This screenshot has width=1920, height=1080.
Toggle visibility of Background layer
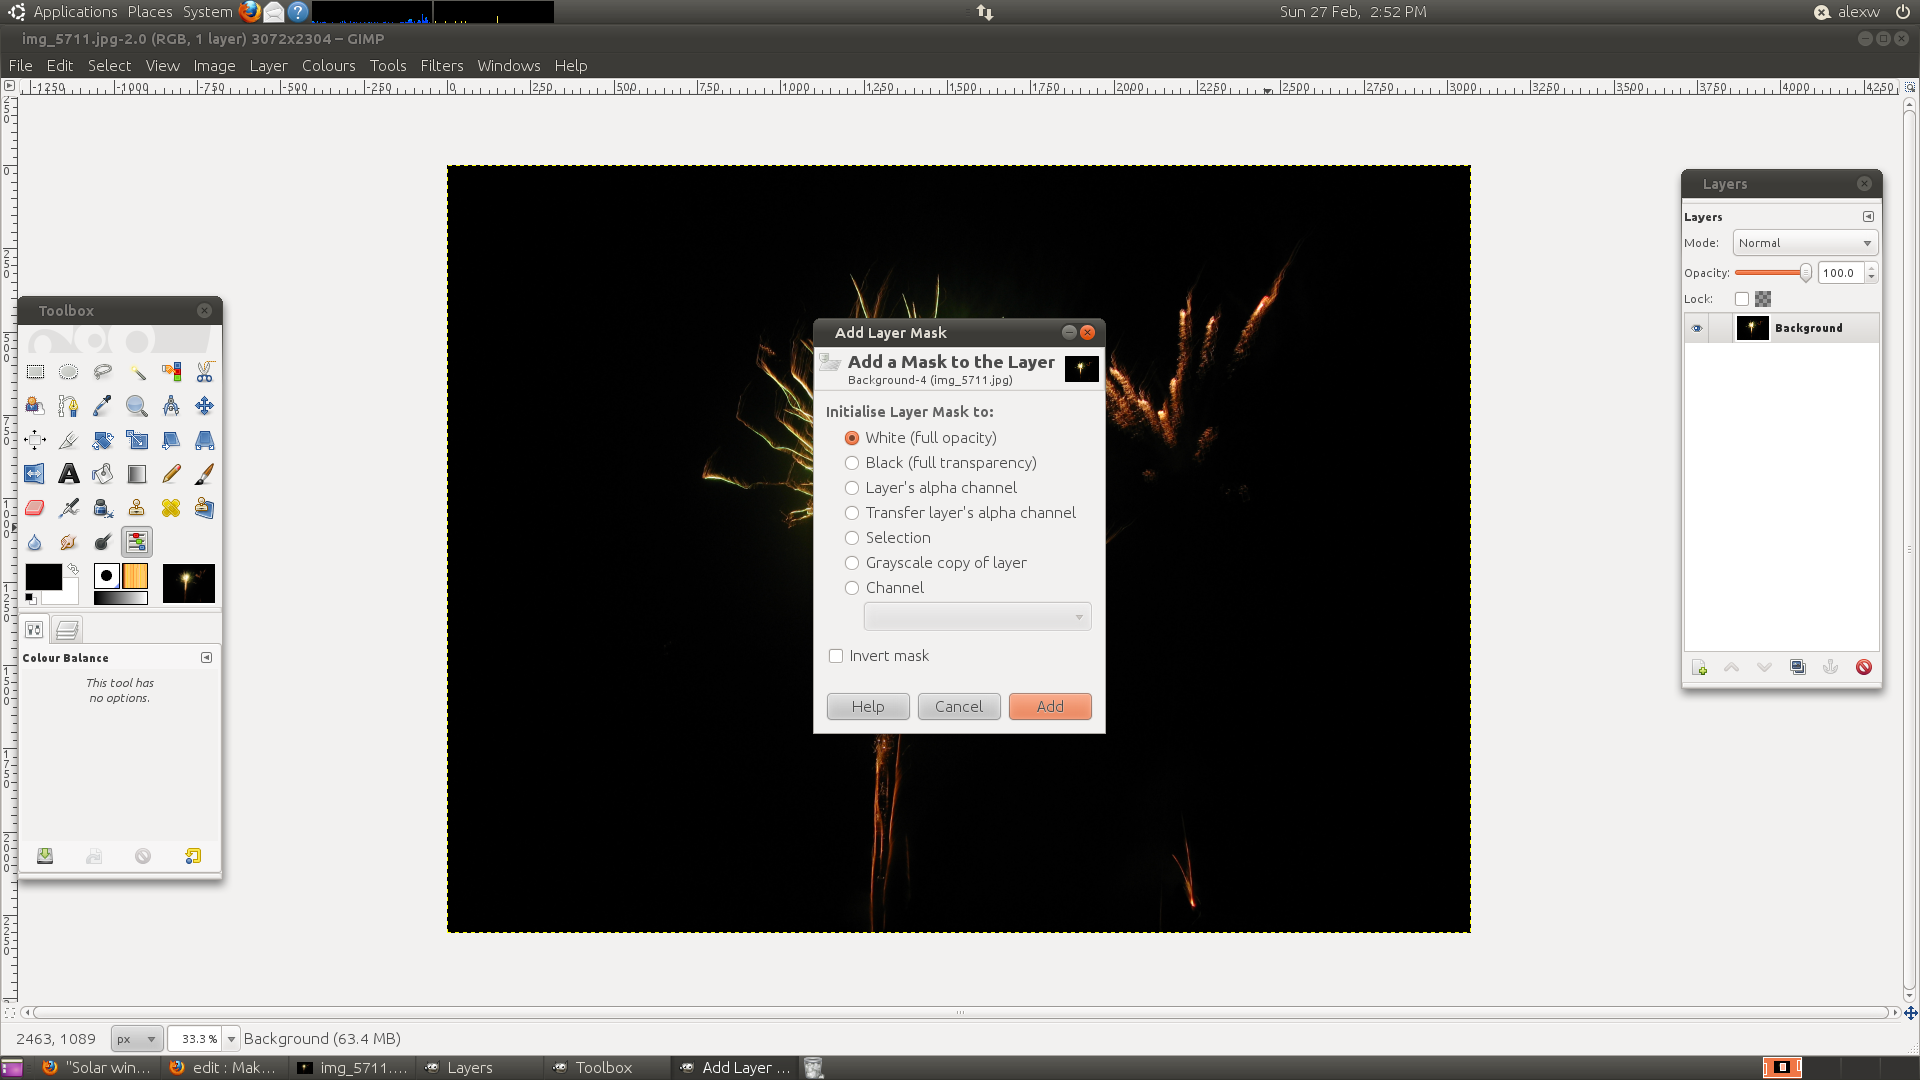tap(1696, 327)
